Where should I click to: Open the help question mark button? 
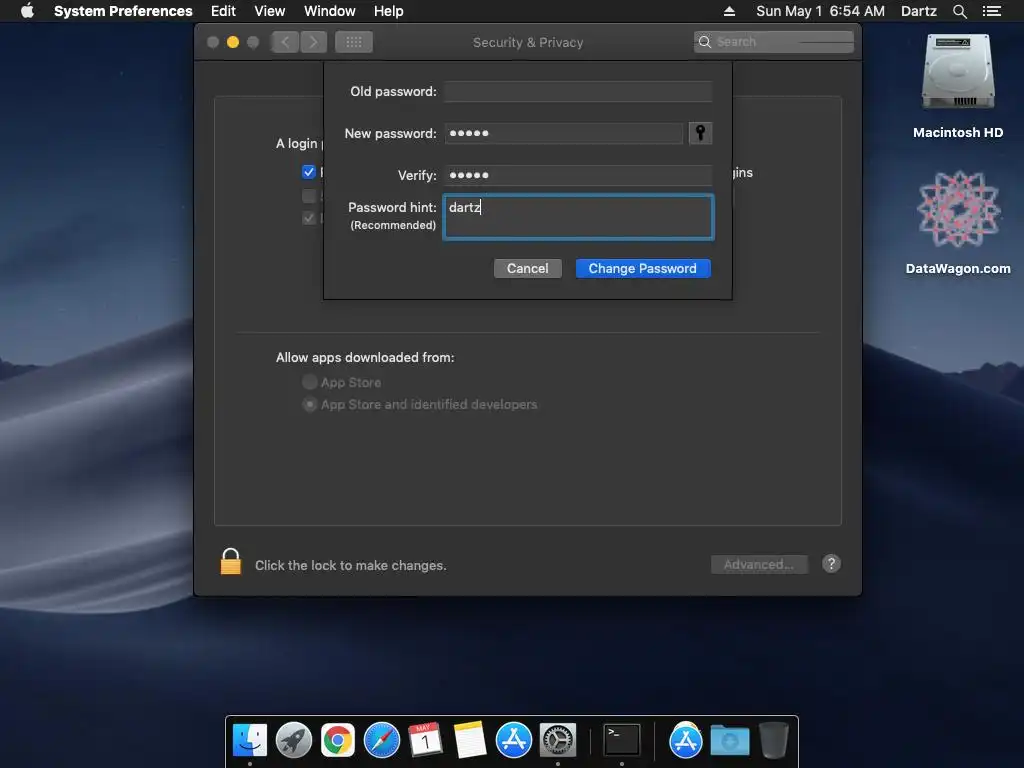(831, 564)
